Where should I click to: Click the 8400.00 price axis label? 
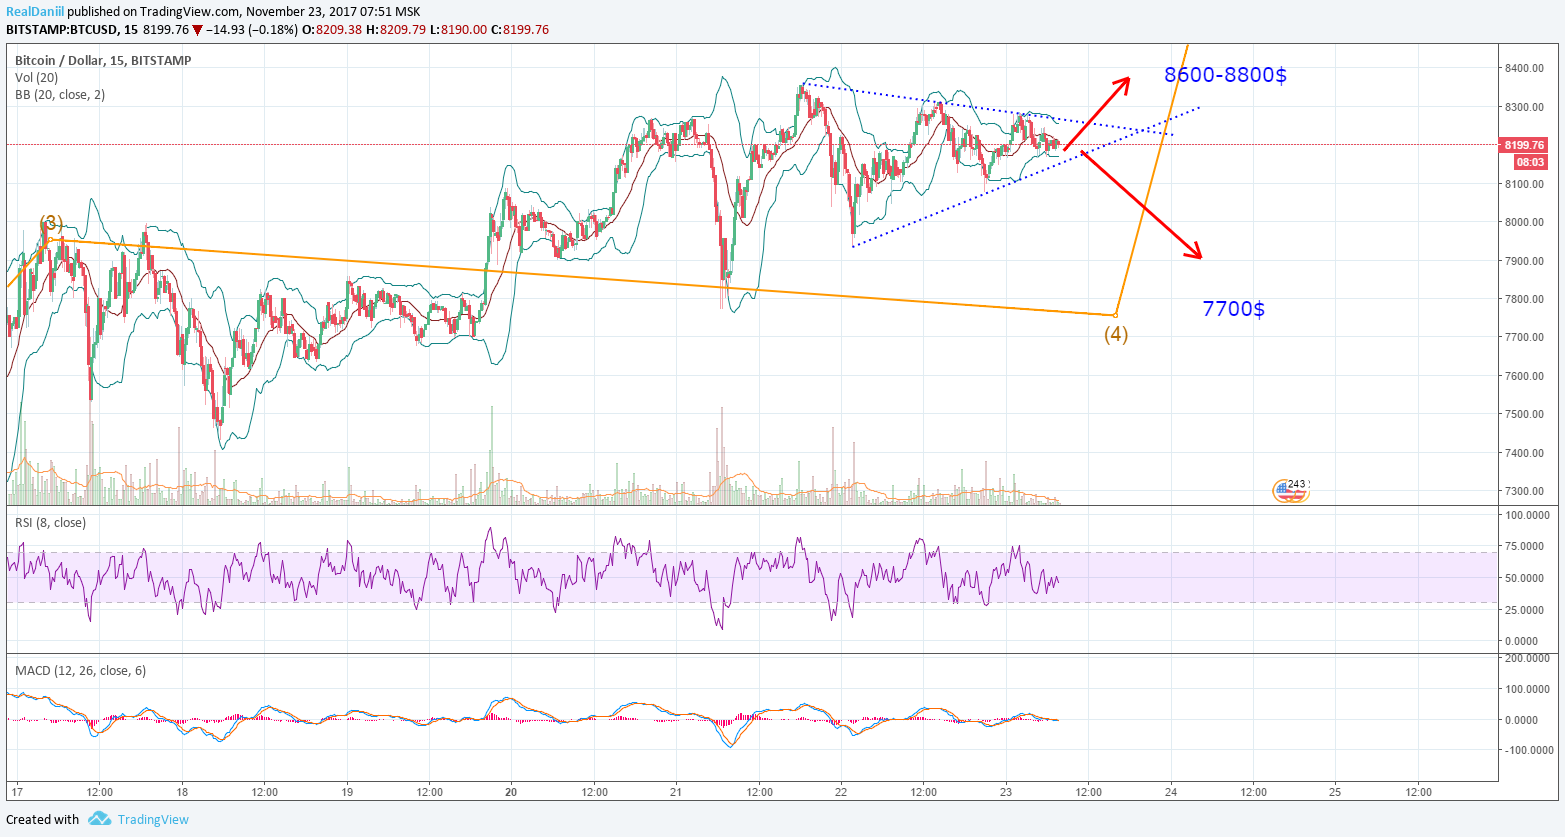[1523, 69]
